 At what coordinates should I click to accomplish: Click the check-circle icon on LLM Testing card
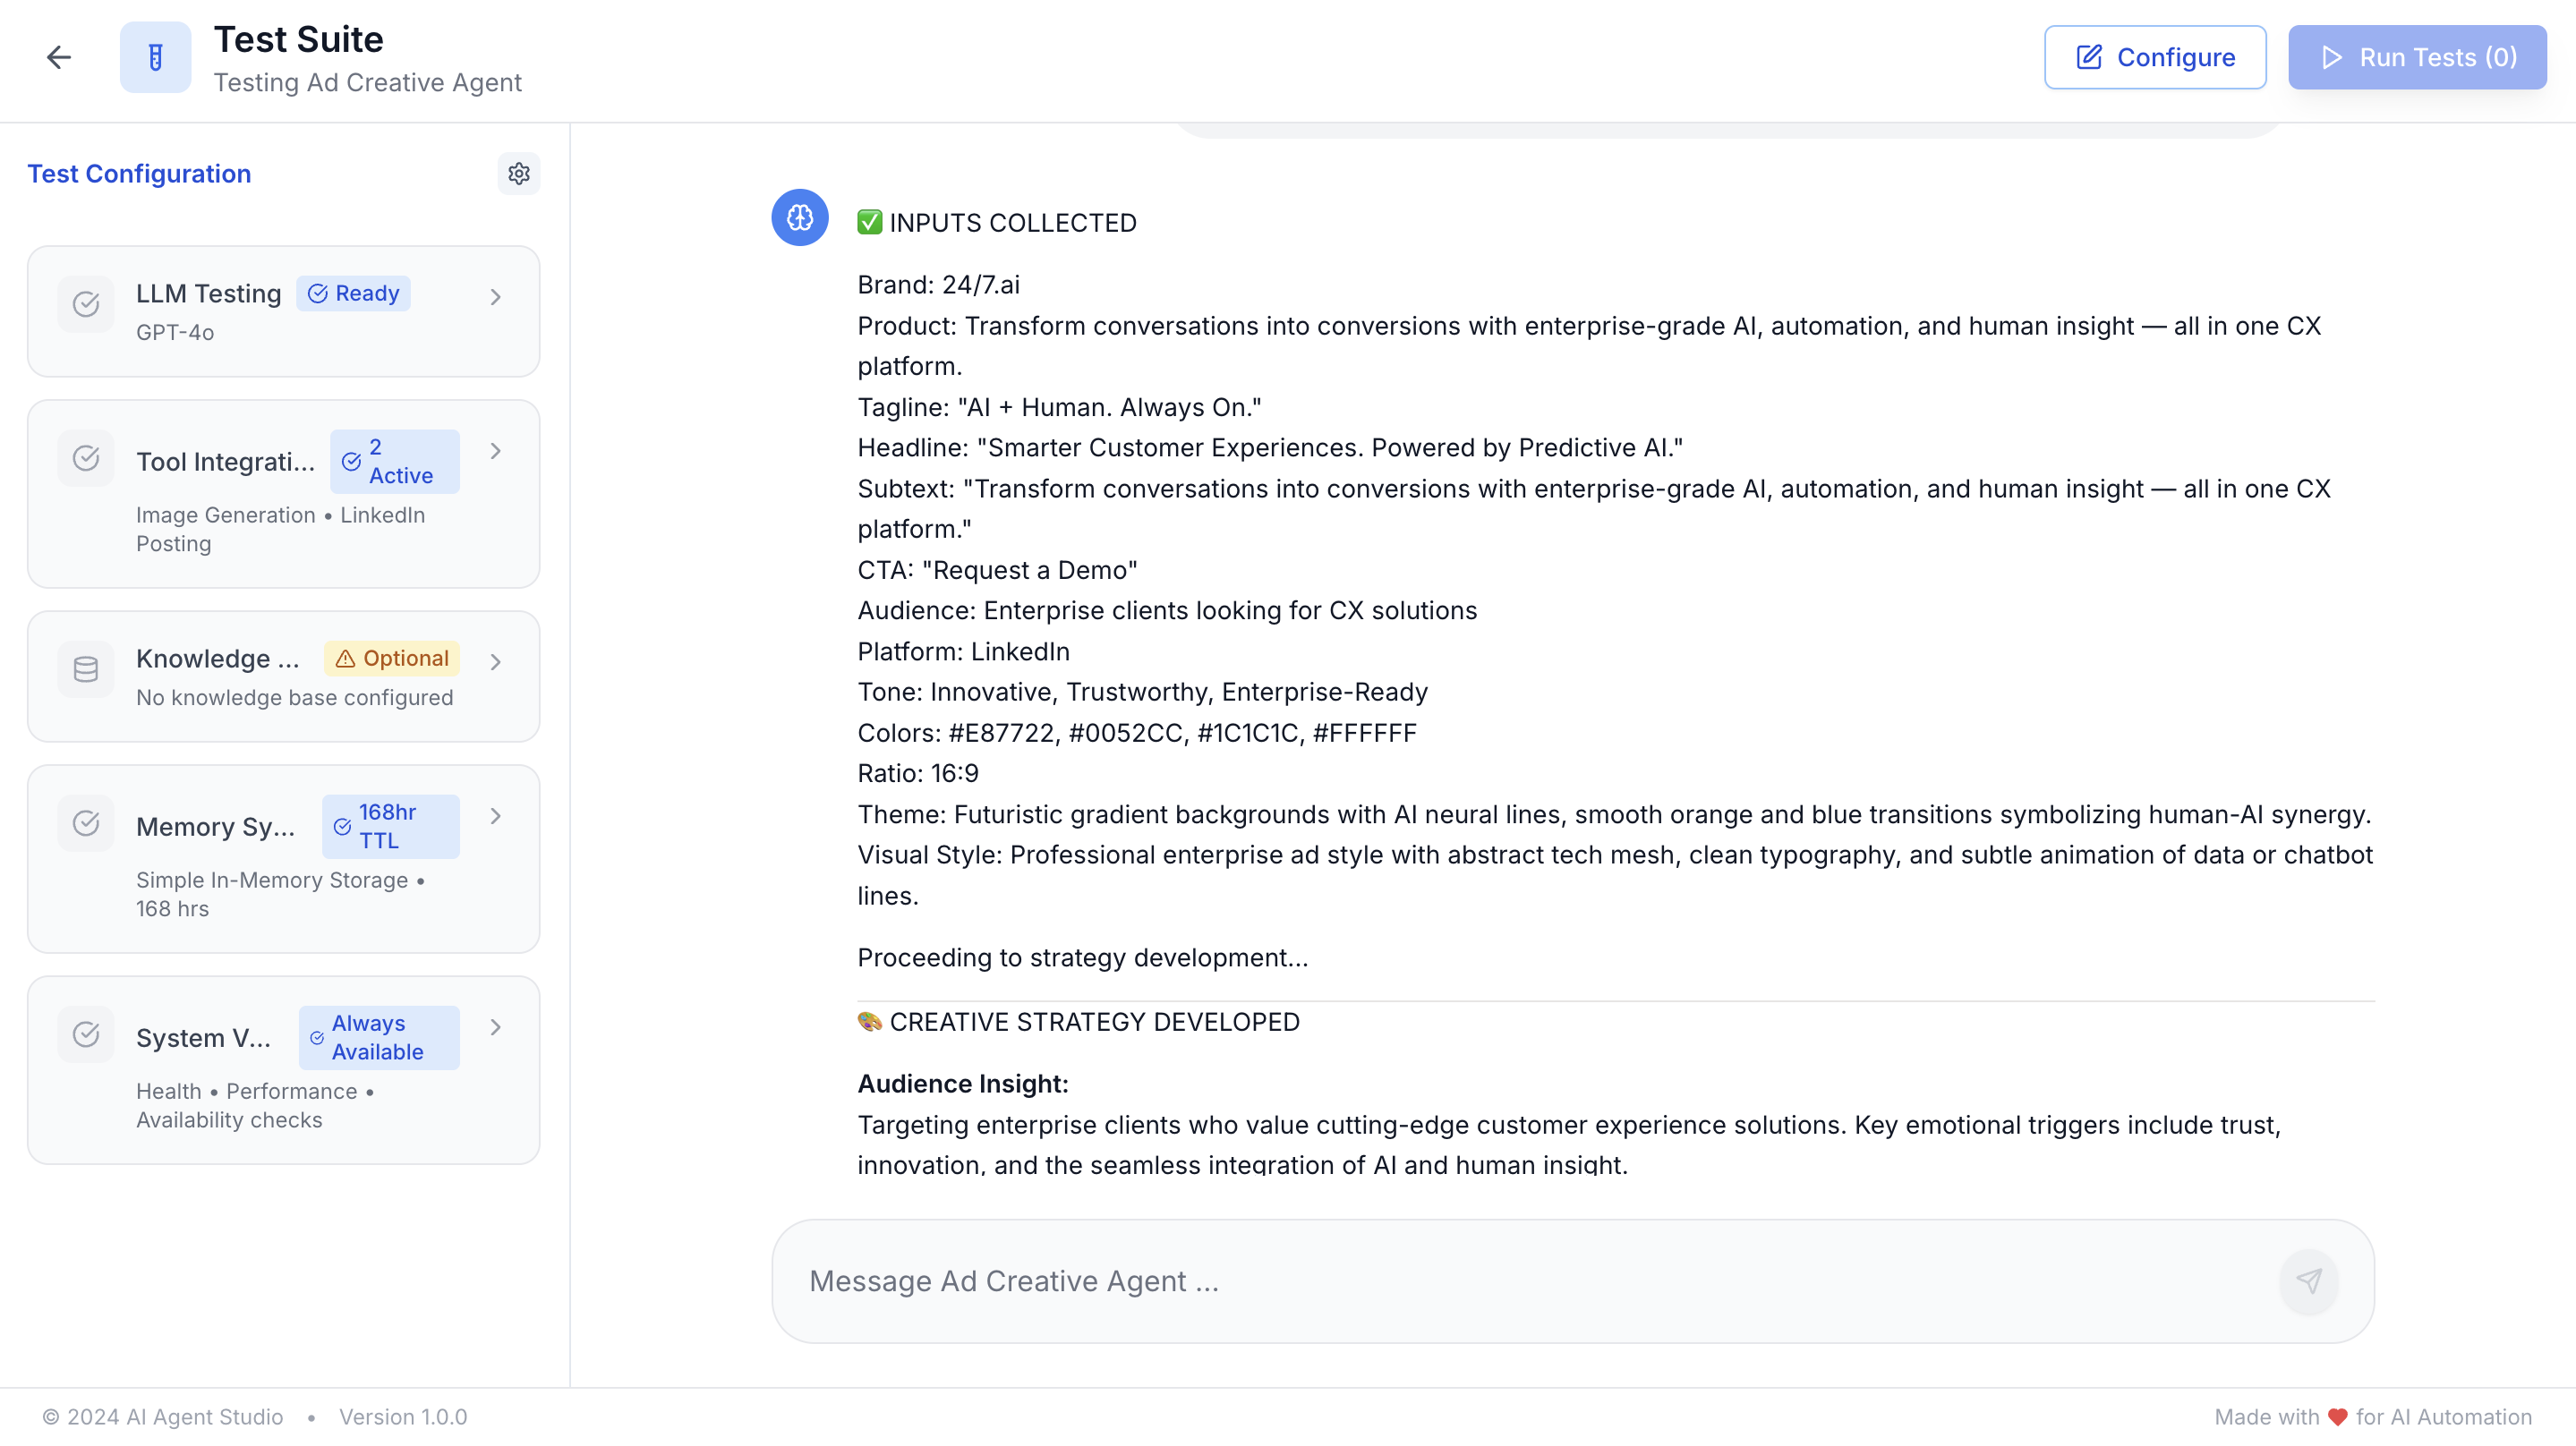pos(85,304)
